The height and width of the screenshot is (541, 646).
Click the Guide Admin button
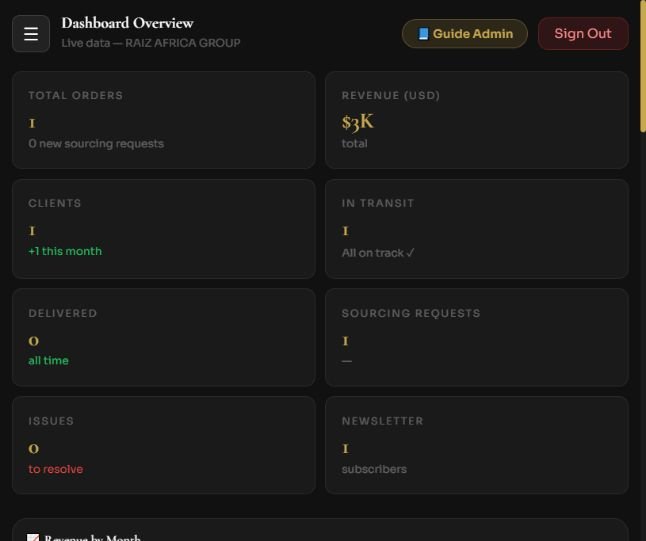[x=465, y=34]
